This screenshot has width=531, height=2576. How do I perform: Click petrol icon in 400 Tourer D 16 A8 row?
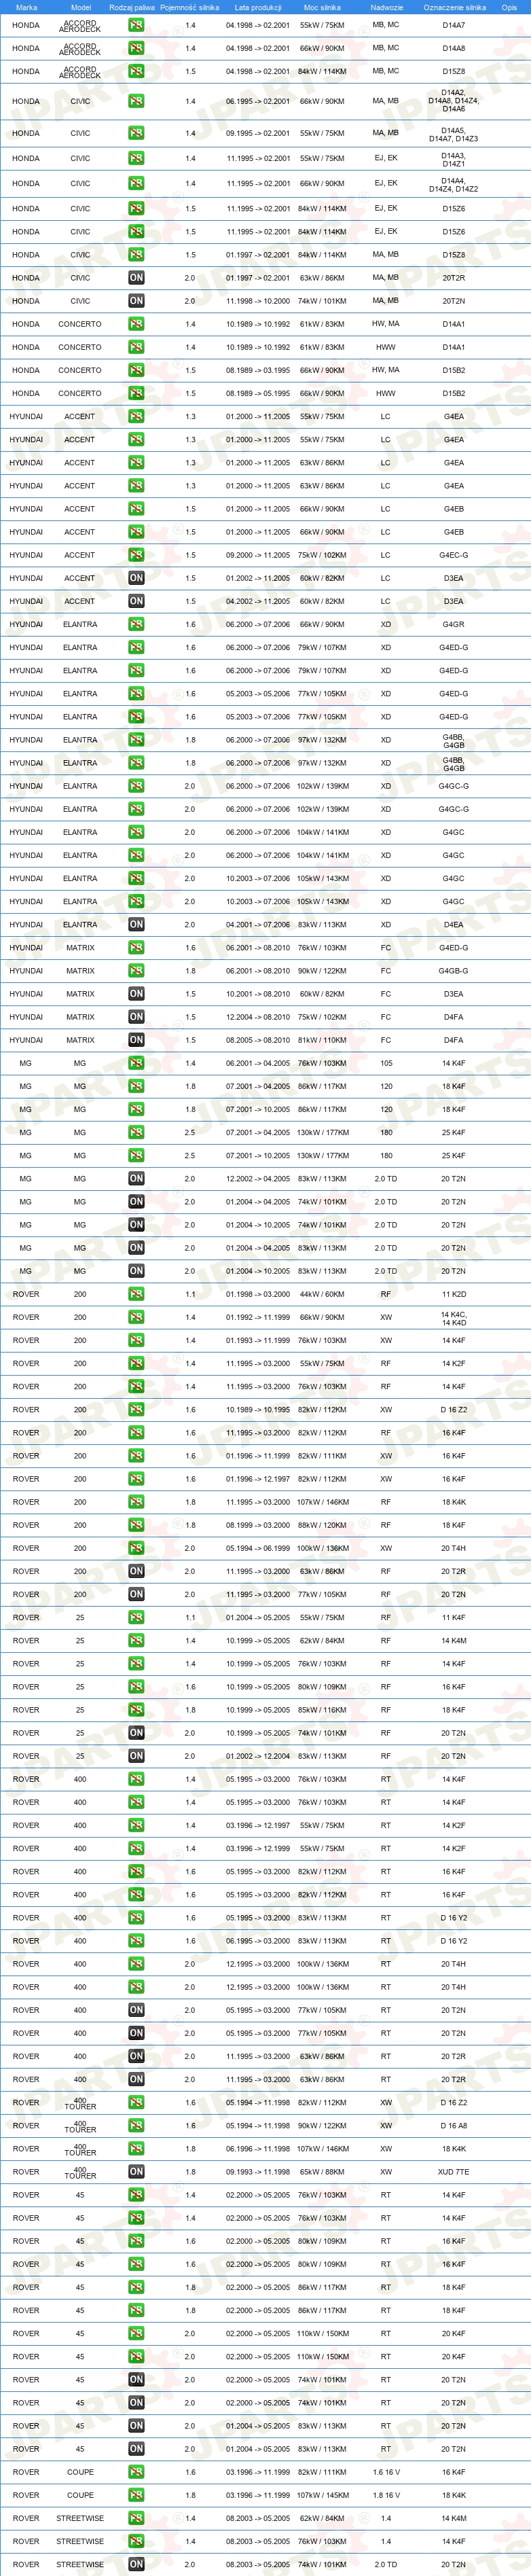pyautogui.click(x=136, y=2126)
